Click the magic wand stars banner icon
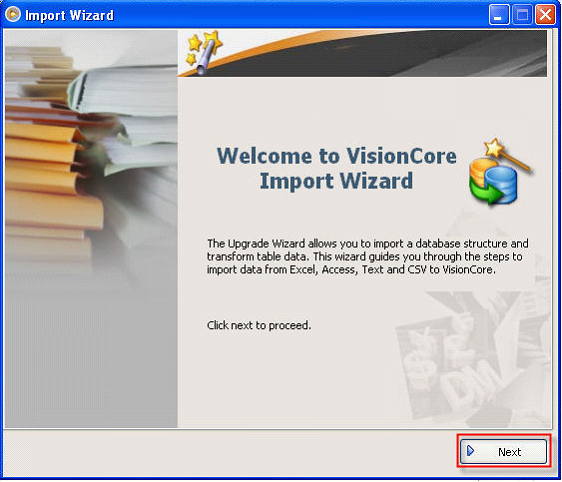 (x=204, y=53)
